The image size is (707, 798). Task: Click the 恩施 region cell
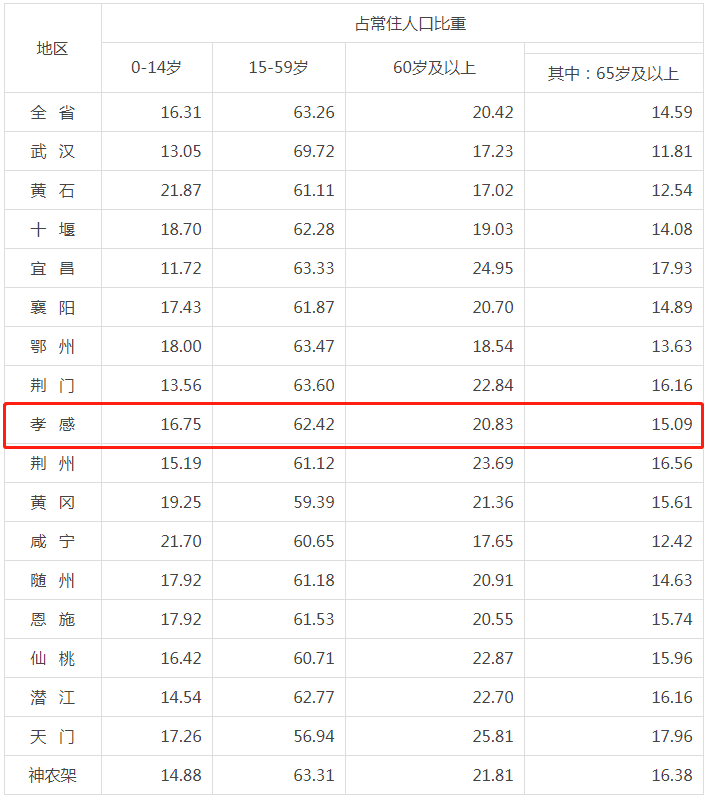[52, 619]
